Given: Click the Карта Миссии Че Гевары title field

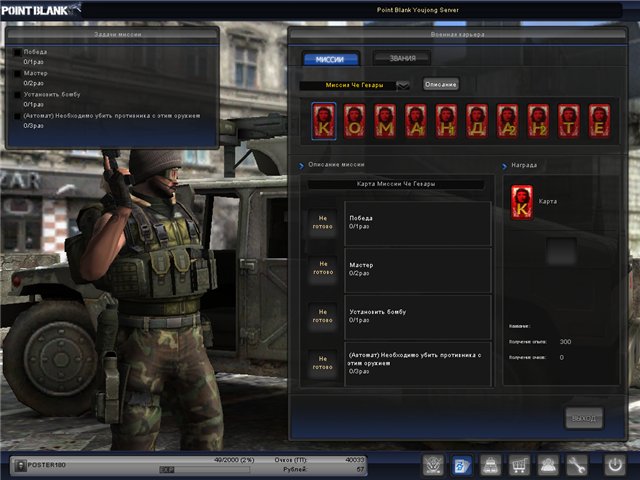Looking at the screenshot, I should coord(396,184).
